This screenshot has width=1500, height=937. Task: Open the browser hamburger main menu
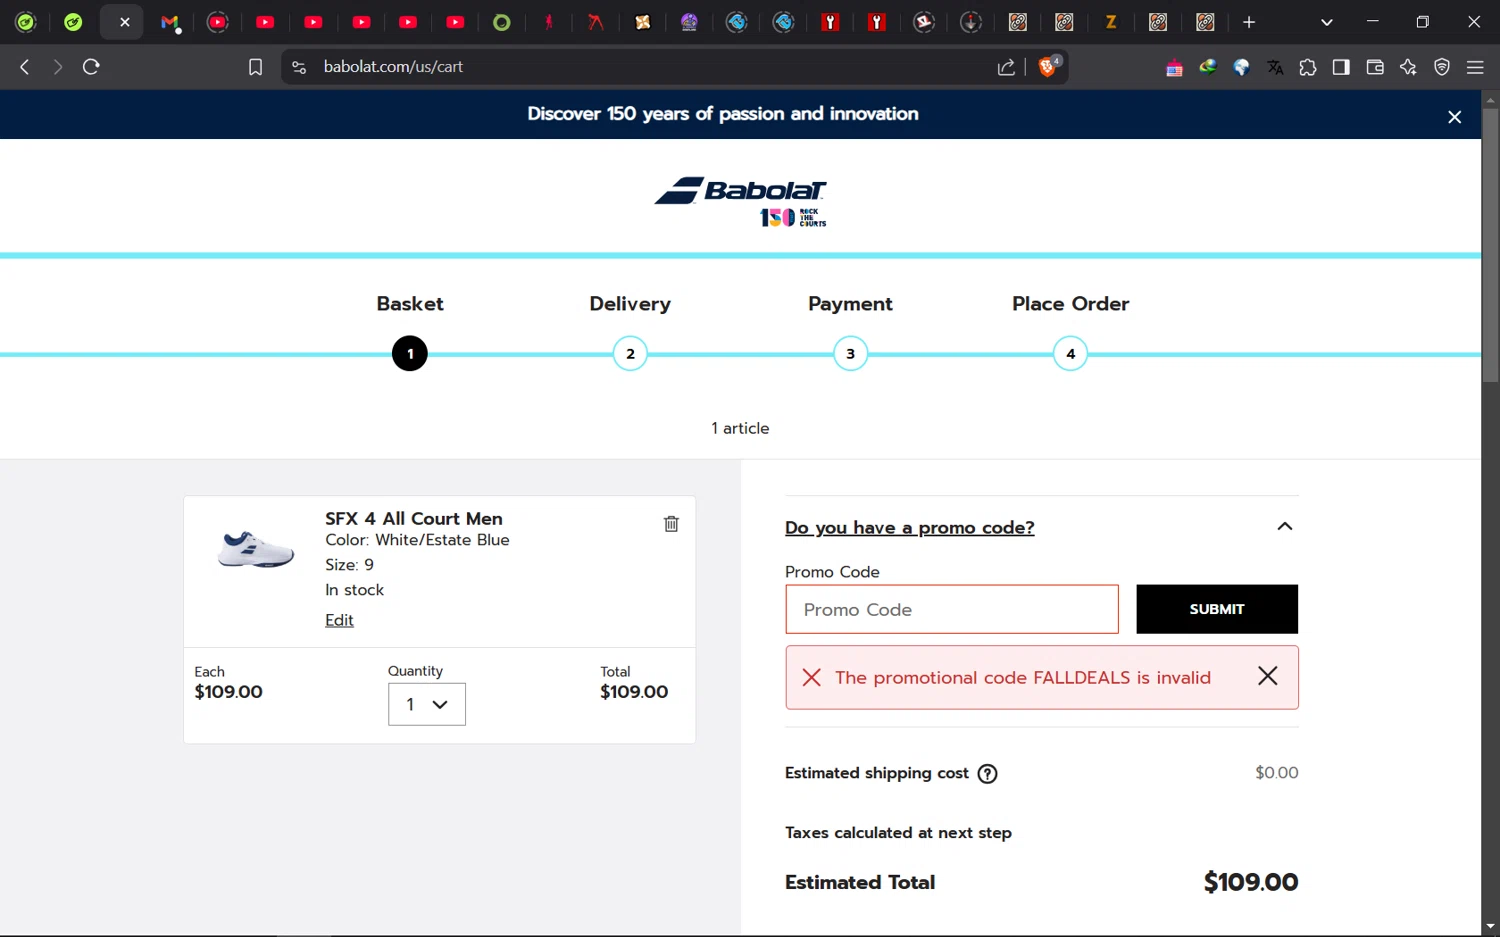pos(1475,67)
